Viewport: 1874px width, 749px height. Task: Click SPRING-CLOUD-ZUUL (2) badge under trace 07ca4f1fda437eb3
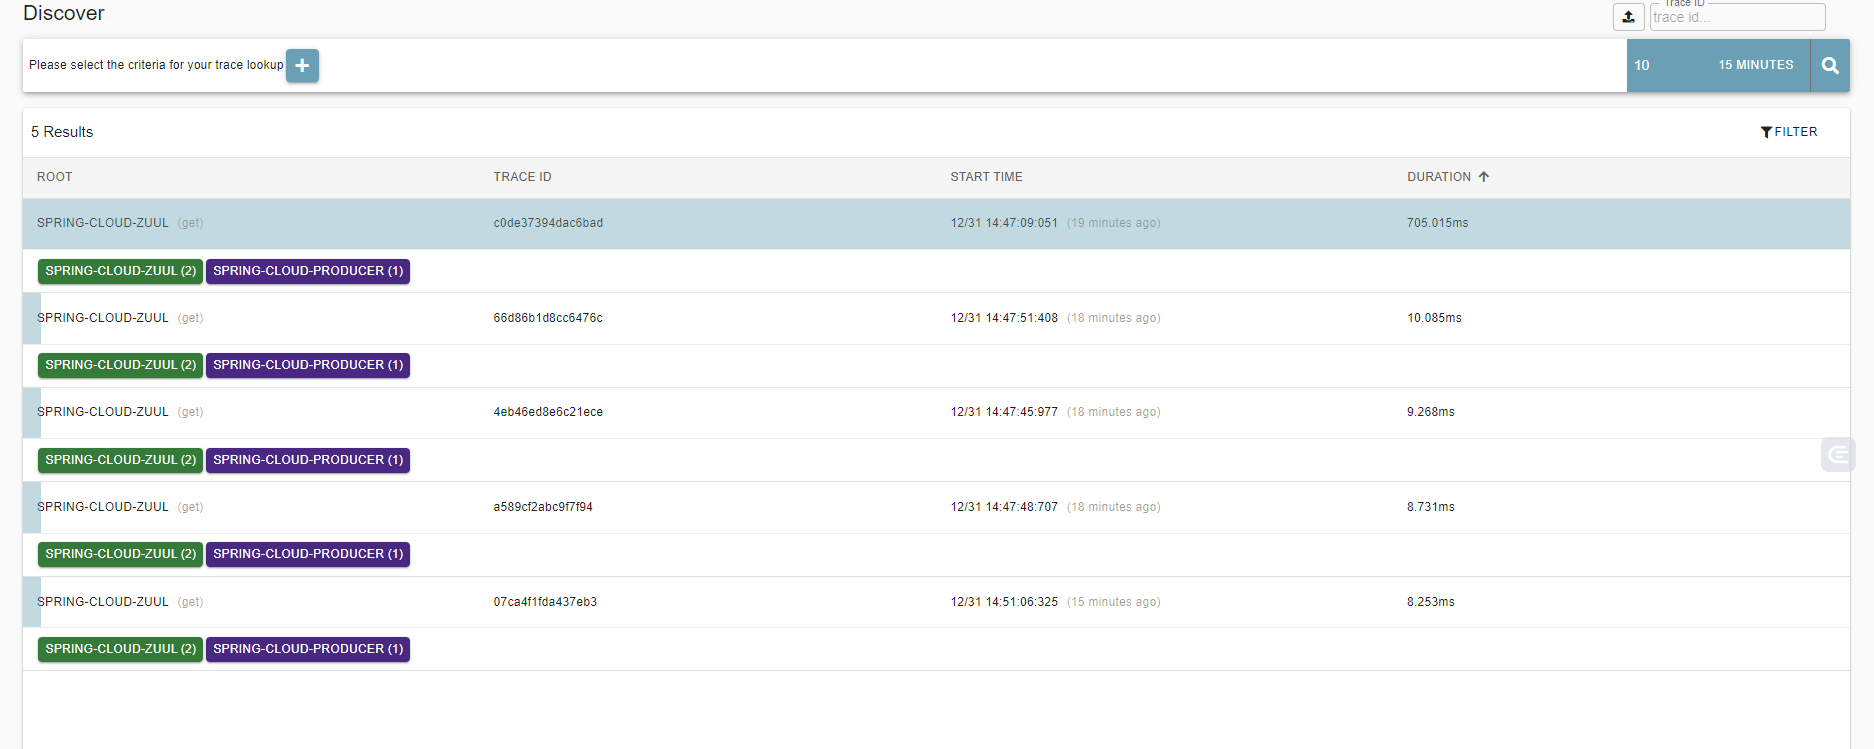coord(120,649)
